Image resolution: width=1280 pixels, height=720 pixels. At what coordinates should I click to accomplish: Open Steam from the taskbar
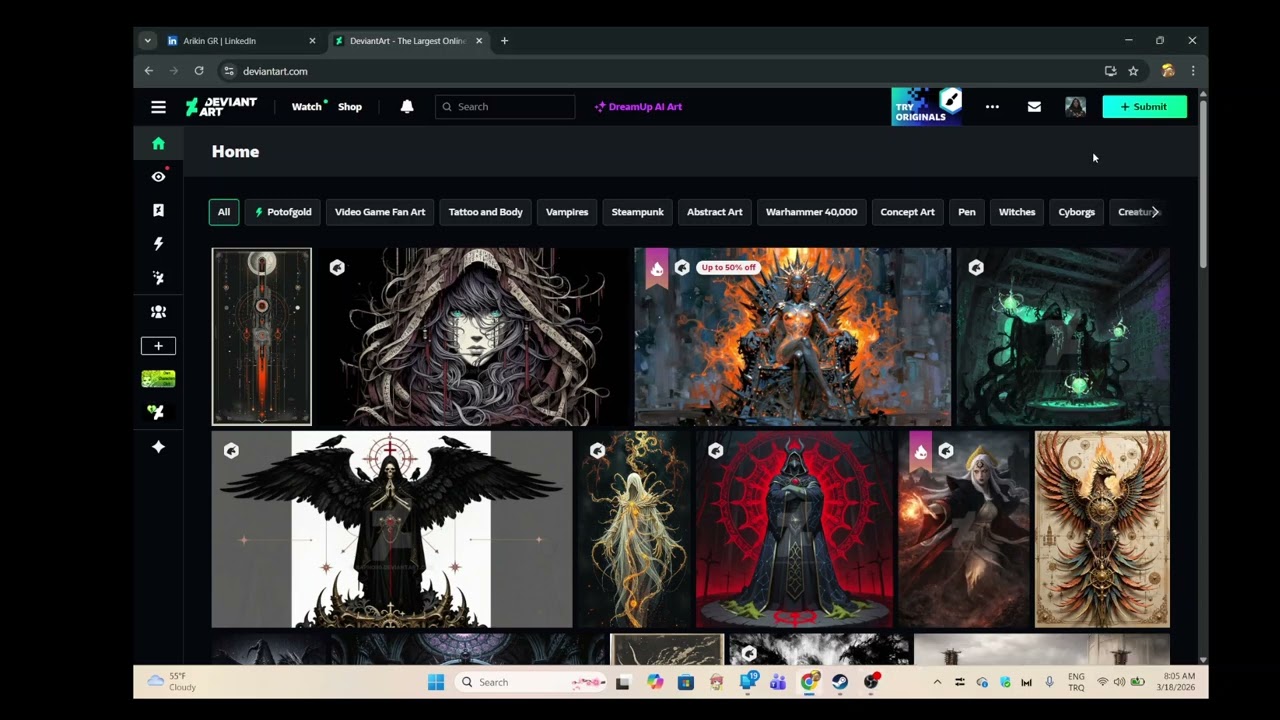point(841,682)
